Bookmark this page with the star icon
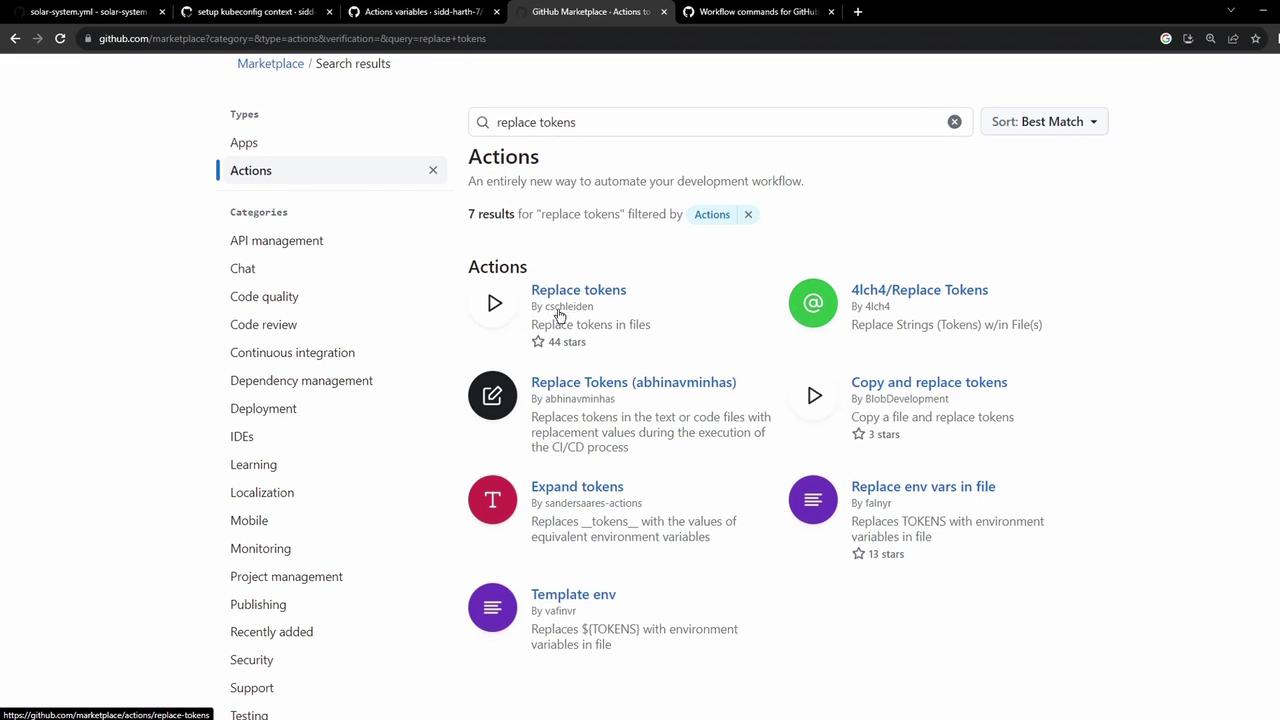This screenshot has width=1280, height=720. (x=1255, y=38)
